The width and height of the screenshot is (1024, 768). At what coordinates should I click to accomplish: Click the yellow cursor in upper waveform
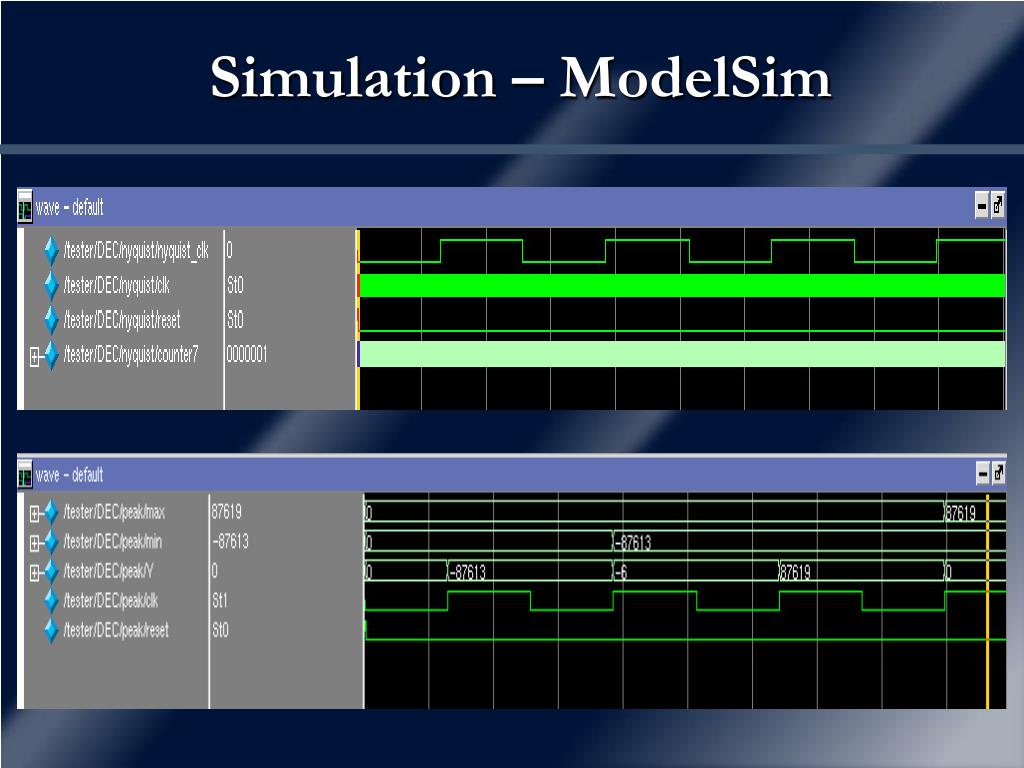357,319
